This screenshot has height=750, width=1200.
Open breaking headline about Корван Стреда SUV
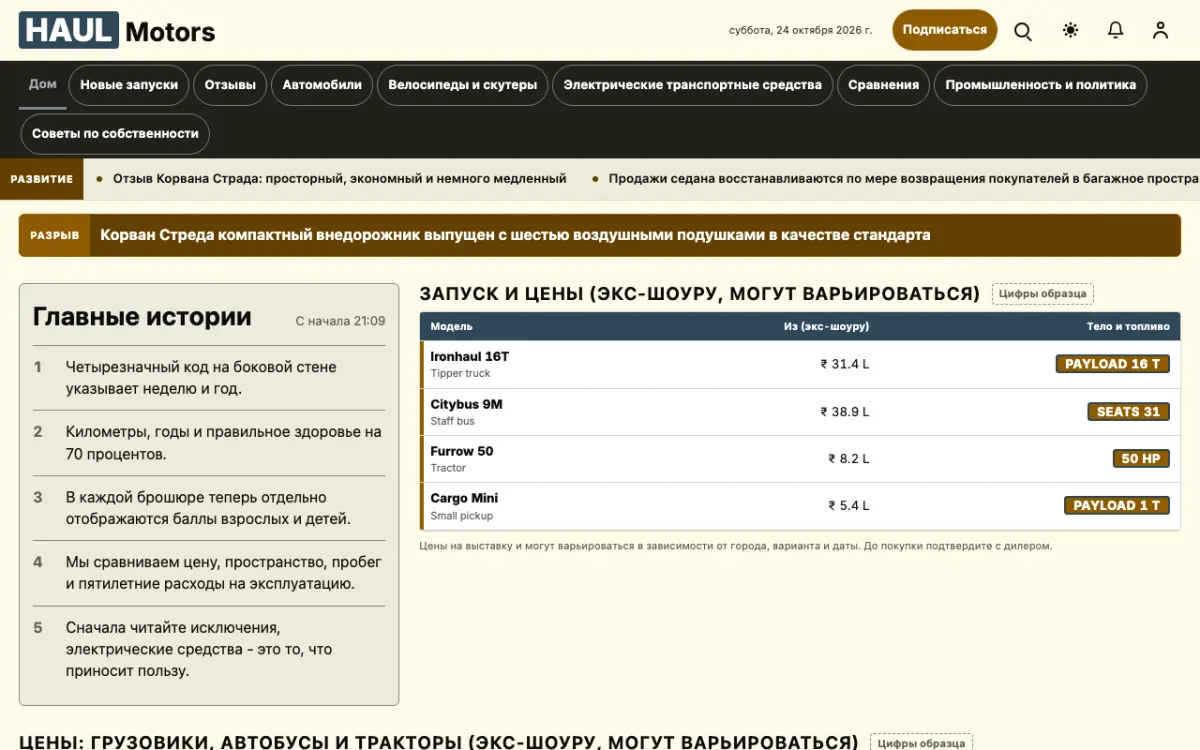click(515, 235)
